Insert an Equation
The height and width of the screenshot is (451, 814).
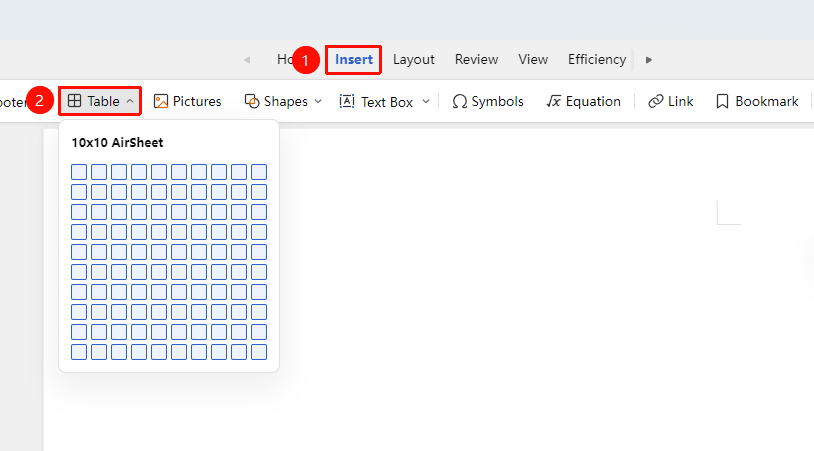[x=584, y=101]
